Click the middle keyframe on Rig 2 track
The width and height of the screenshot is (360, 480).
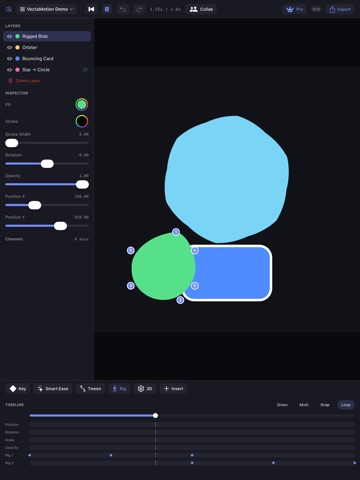pyautogui.click(x=273, y=463)
